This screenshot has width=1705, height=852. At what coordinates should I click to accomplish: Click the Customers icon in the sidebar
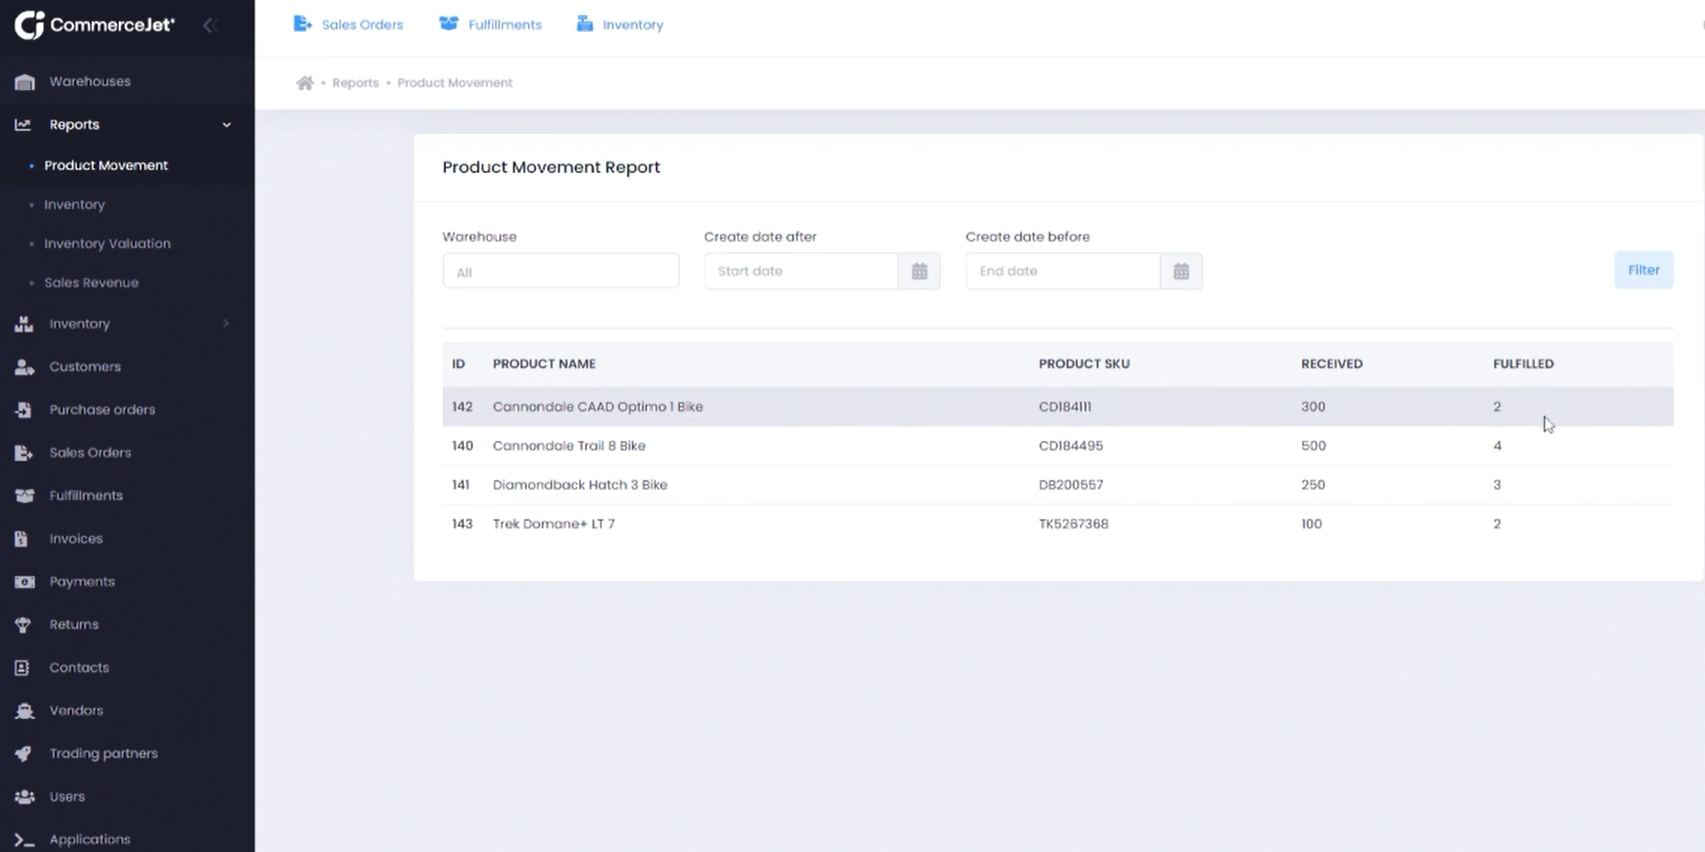click(x=24, y=367)
